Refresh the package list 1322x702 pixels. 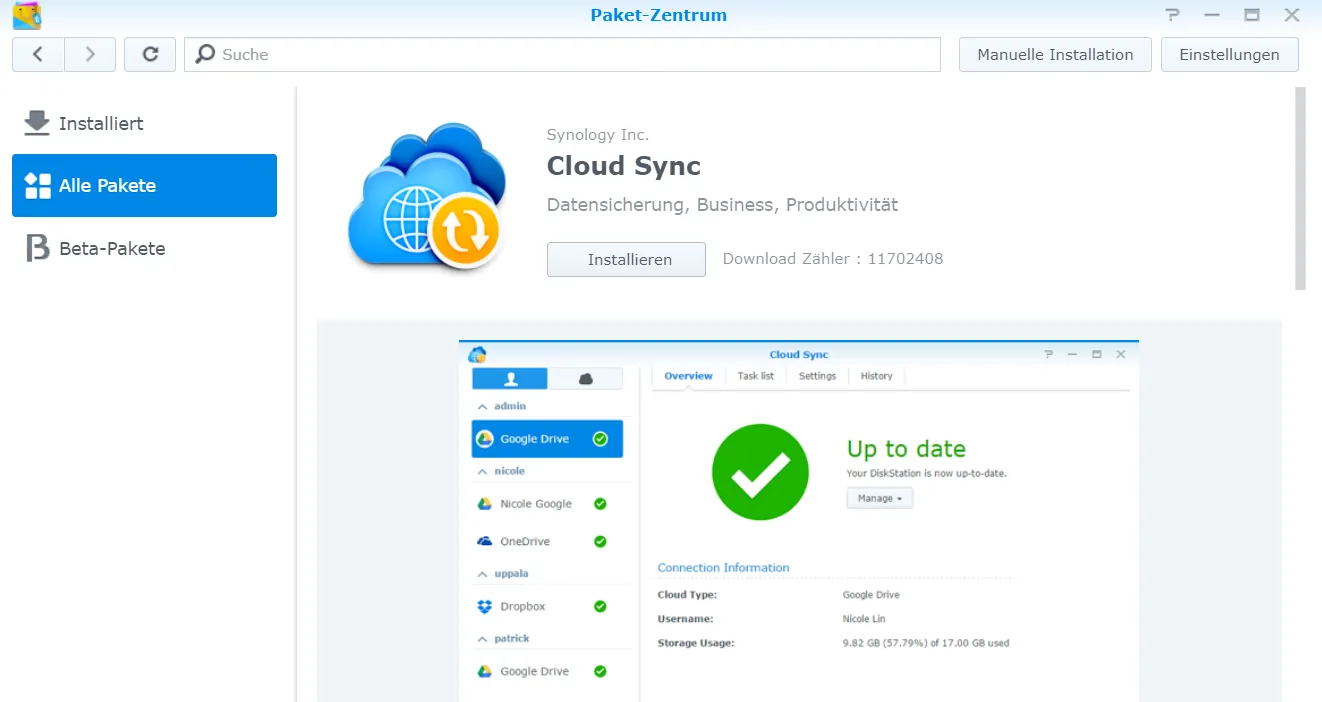150,54
